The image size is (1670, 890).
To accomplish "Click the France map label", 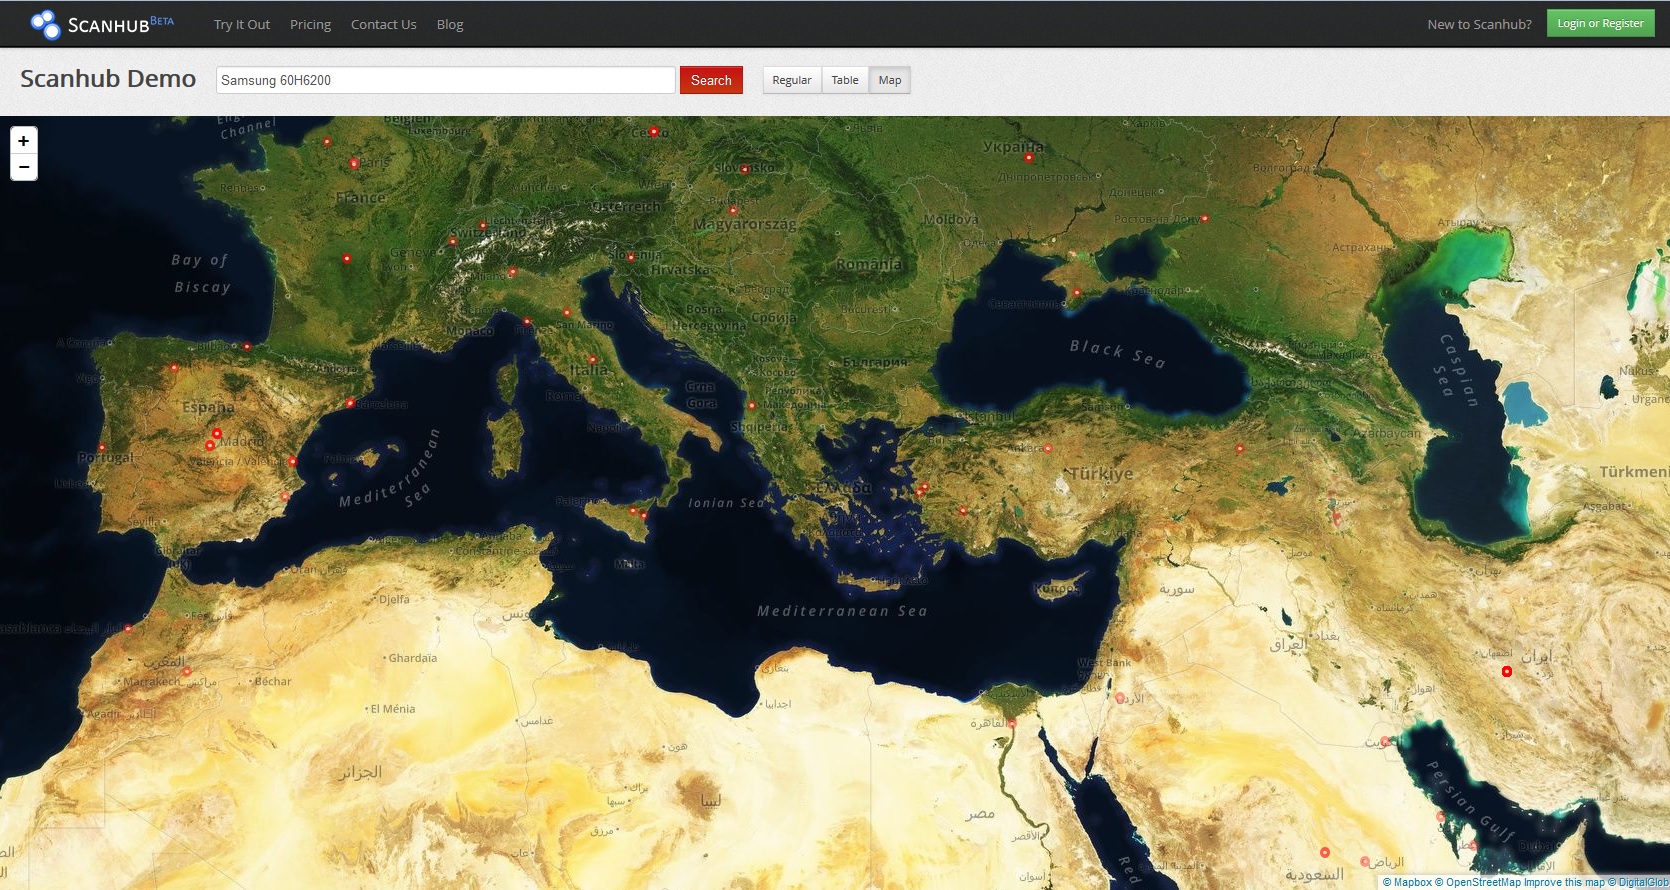I will [361, 198].
